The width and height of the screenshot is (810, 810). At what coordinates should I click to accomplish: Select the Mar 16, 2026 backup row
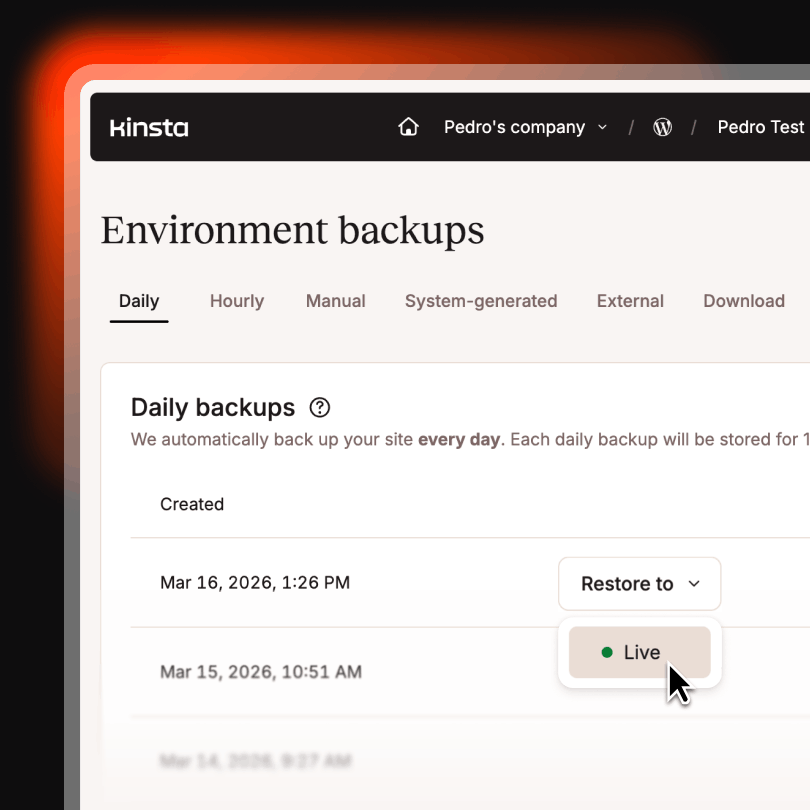255,583
